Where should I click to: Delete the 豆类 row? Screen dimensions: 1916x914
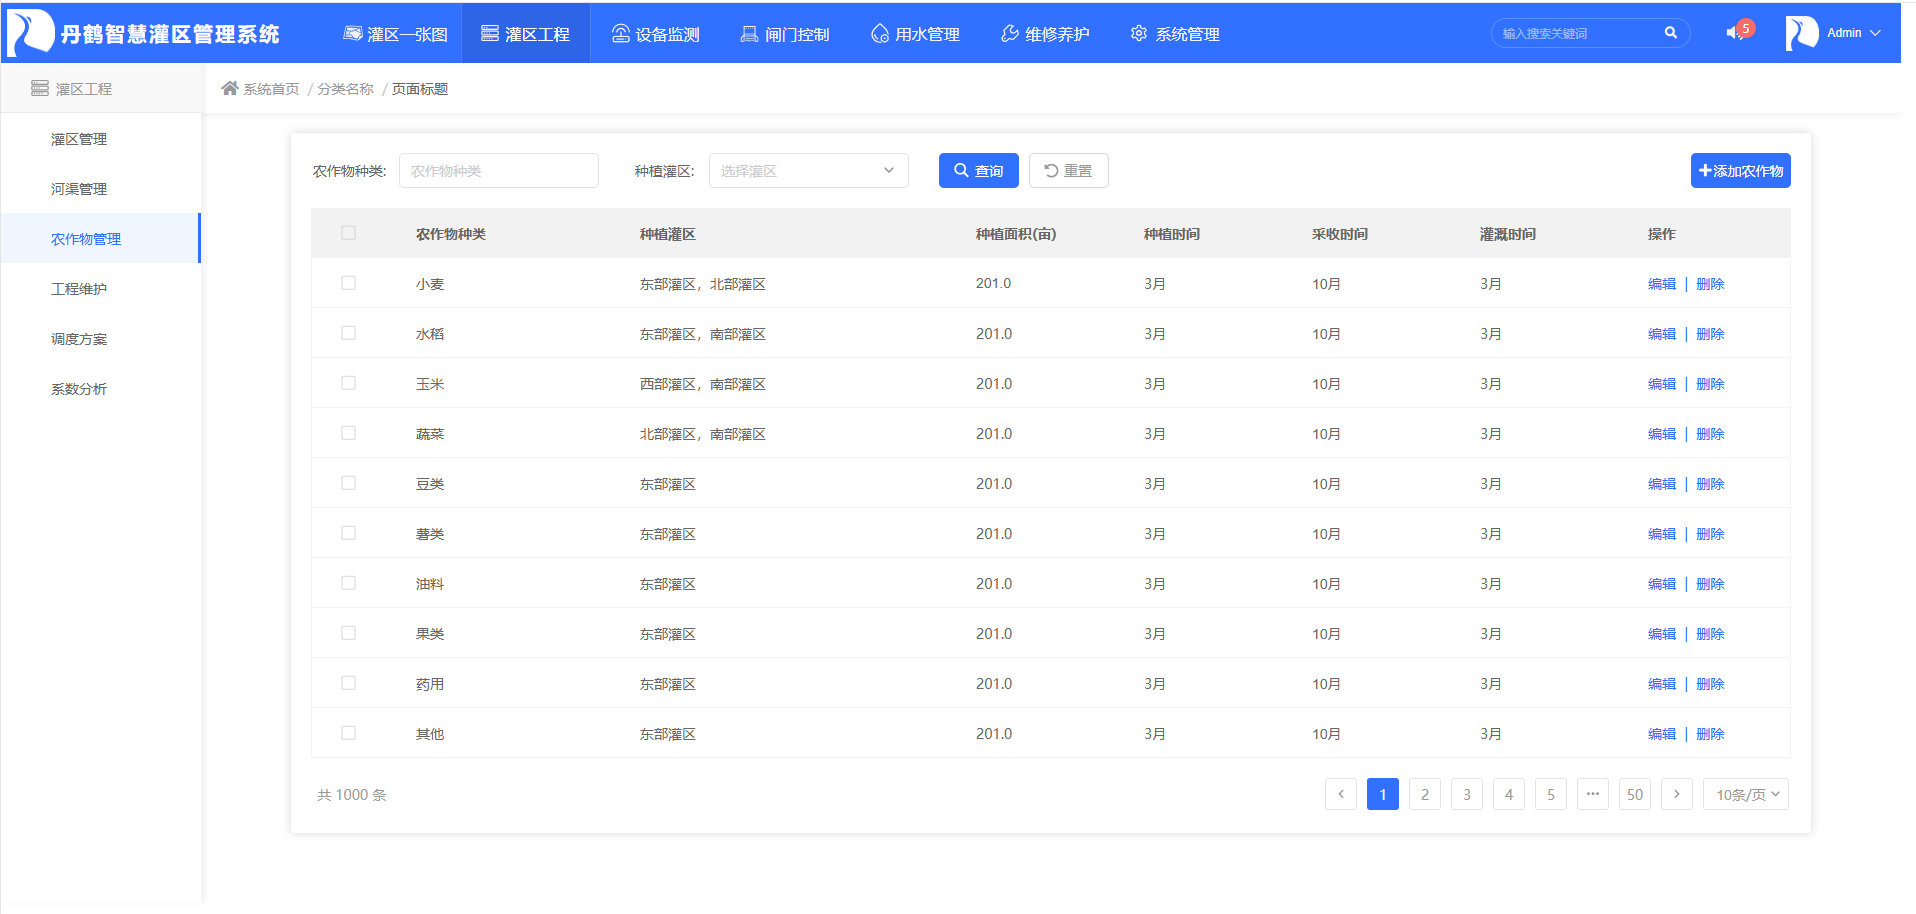(x=1710, y=484)
